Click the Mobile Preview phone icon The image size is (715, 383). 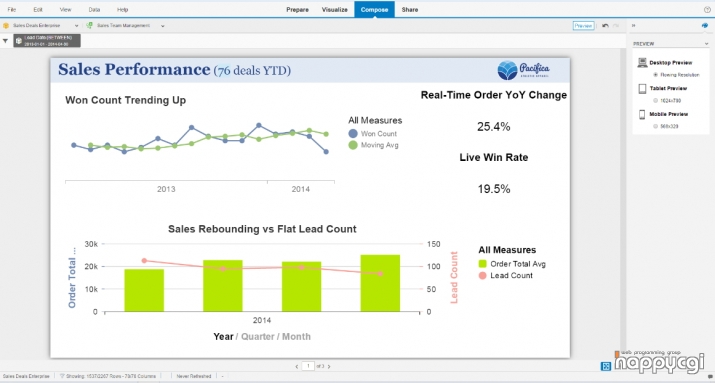coord(642,114)
